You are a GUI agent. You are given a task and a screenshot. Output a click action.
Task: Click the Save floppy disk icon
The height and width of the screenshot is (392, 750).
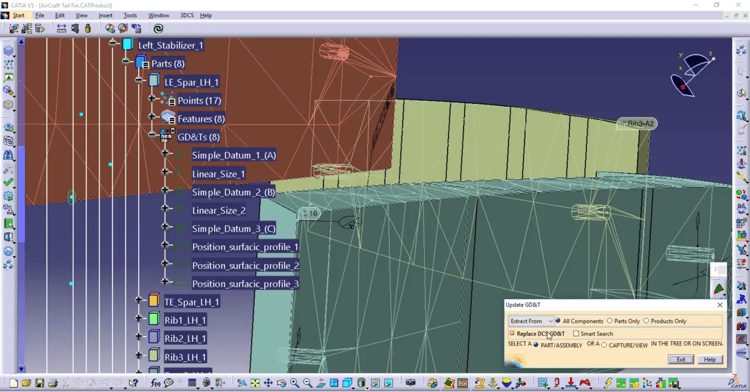(40, 383)
